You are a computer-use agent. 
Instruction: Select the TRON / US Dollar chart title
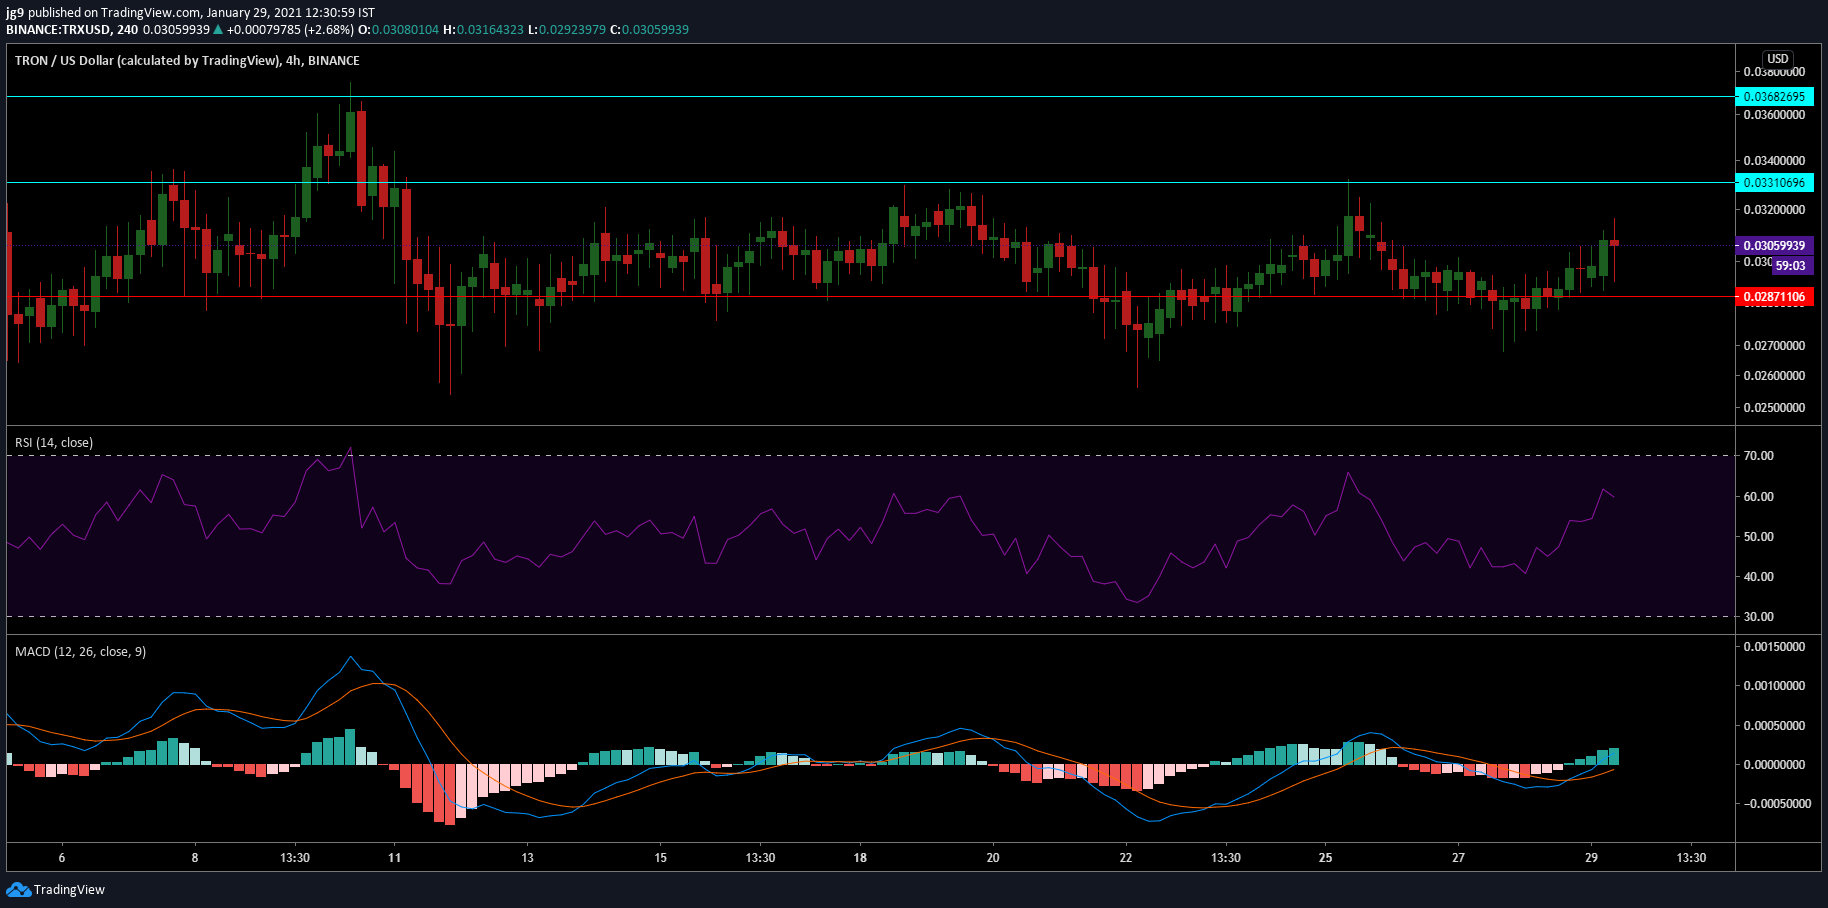pos(187,61)
